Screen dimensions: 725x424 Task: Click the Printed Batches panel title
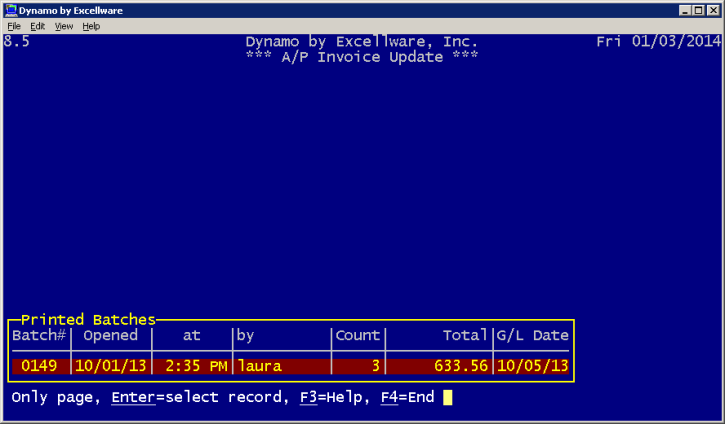point(88,320)
